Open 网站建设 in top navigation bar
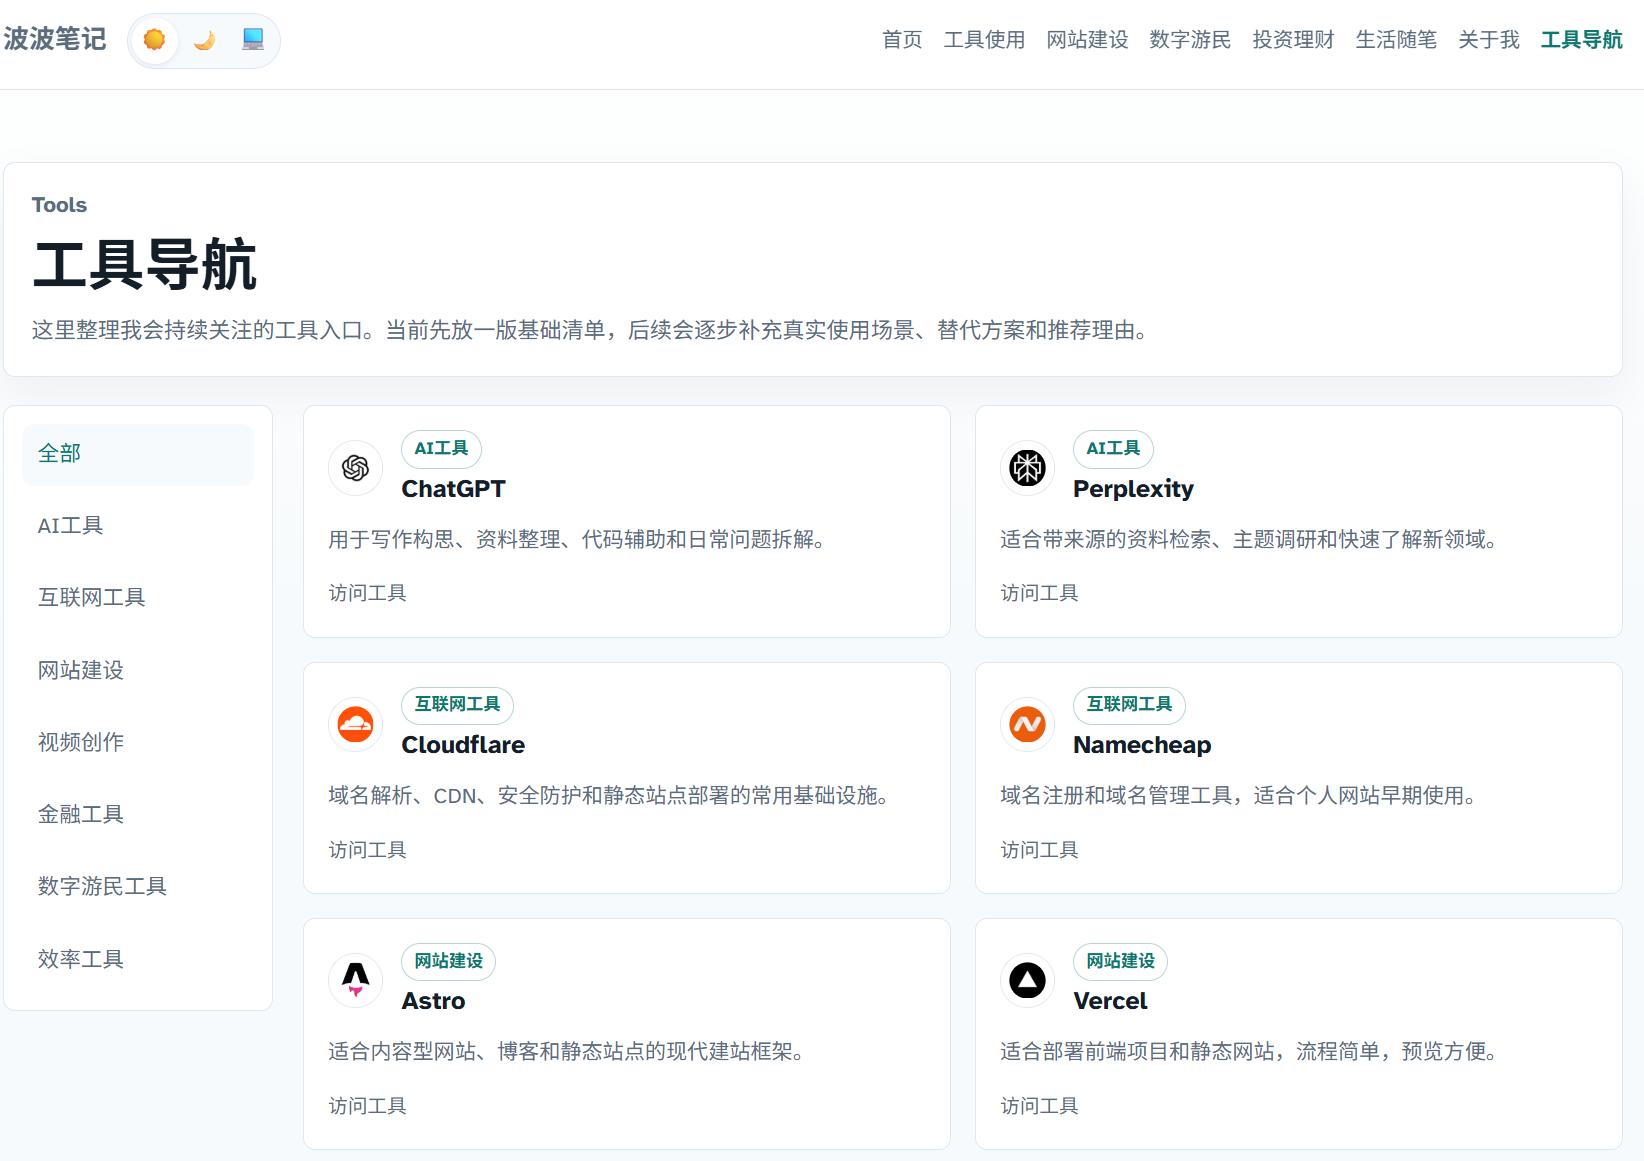1644x1161 pixels. coord(1087,40)
